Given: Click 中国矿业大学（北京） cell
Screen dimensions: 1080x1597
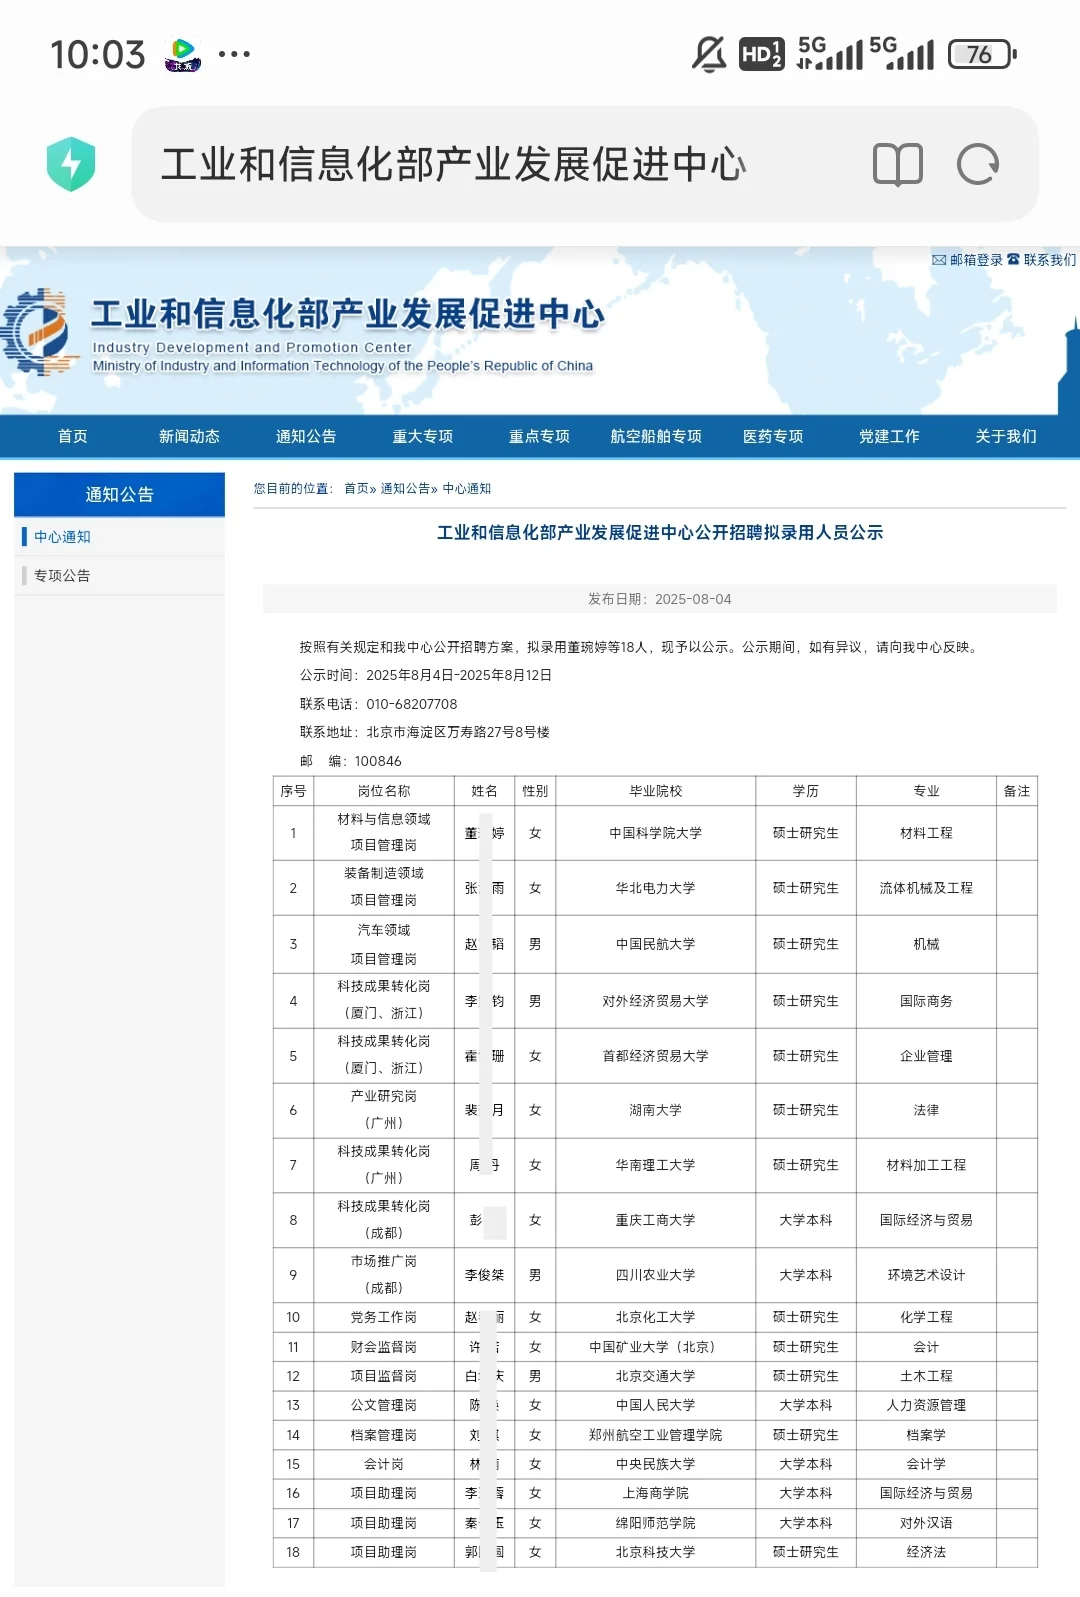Looking at the screenshot, I should click(x=656, y=1347).
